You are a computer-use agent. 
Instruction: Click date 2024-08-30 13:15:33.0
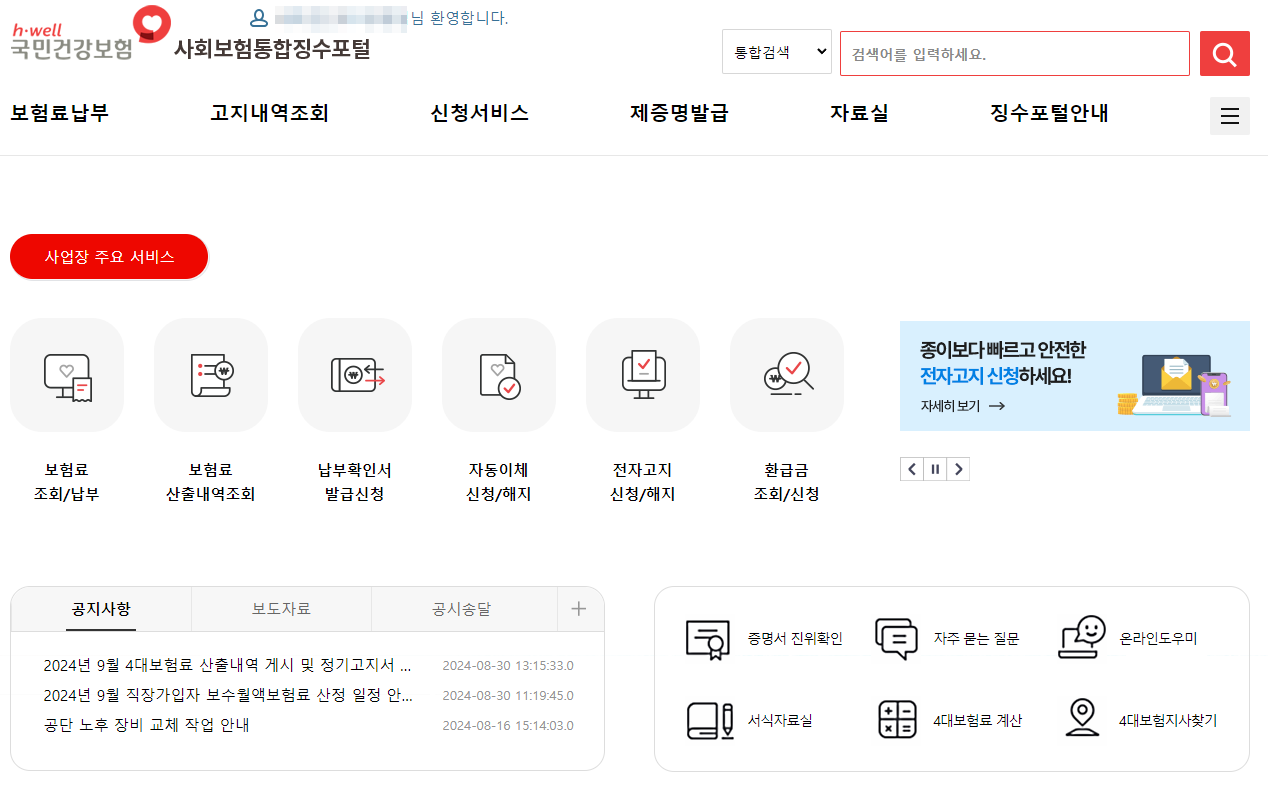pyautogui.click(x=508, y=666)
